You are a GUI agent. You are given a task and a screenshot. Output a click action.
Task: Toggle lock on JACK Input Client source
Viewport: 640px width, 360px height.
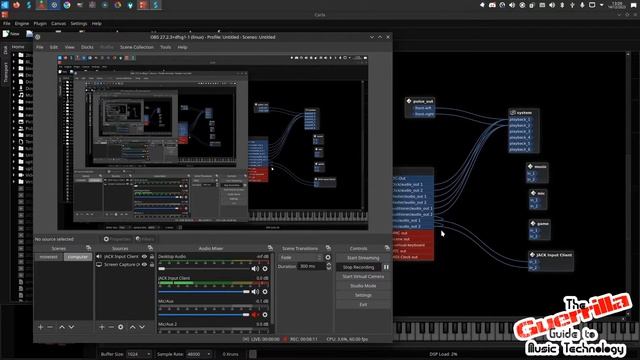point(152,256)
